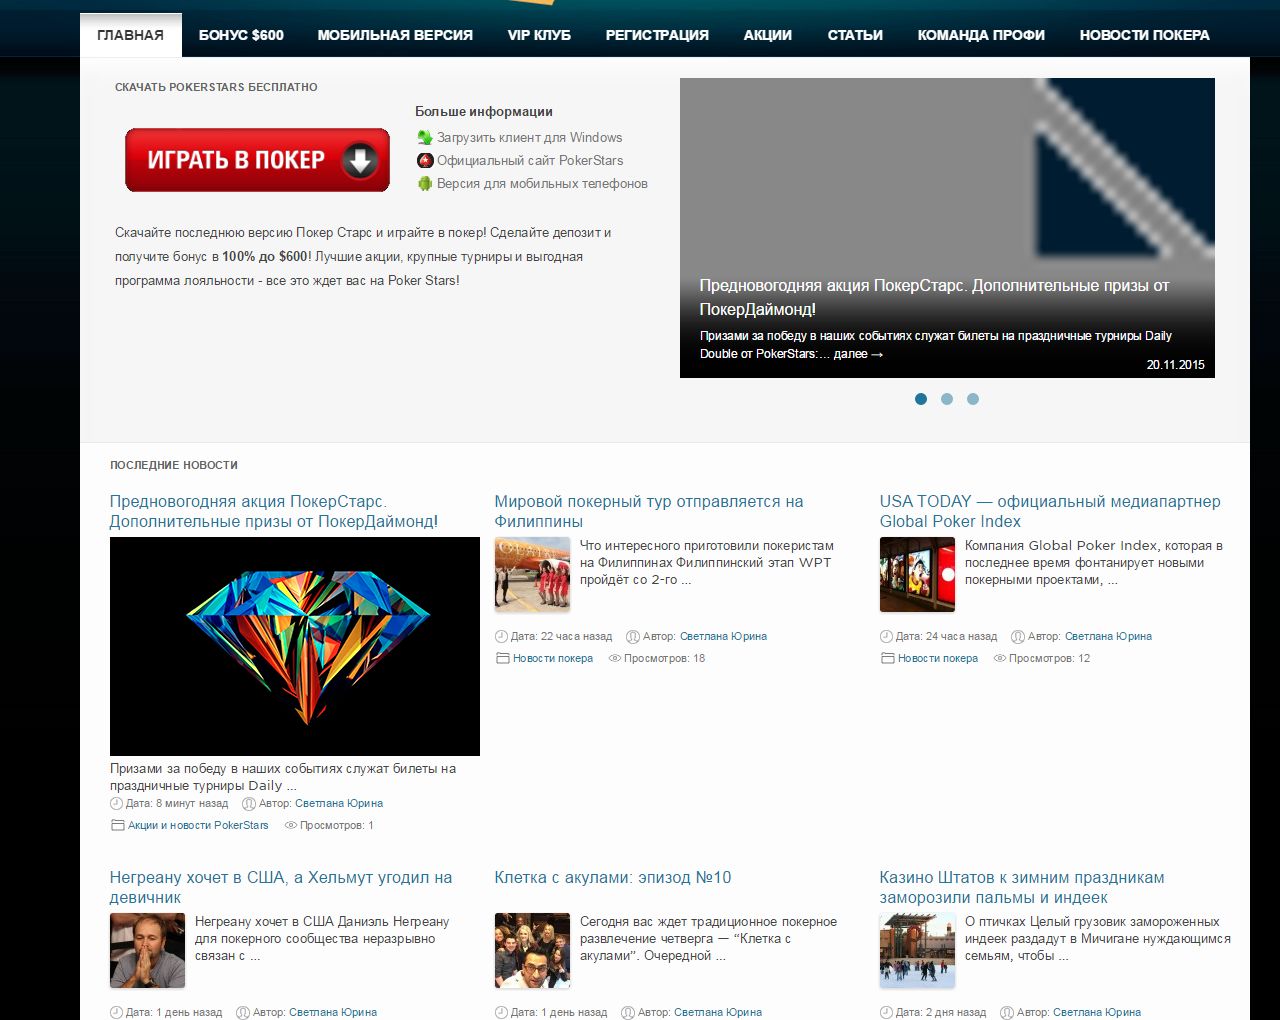
Task: Open МОБИЛЬНАЯ ВЕРСИЯ in the navigation
Action: 395,35
